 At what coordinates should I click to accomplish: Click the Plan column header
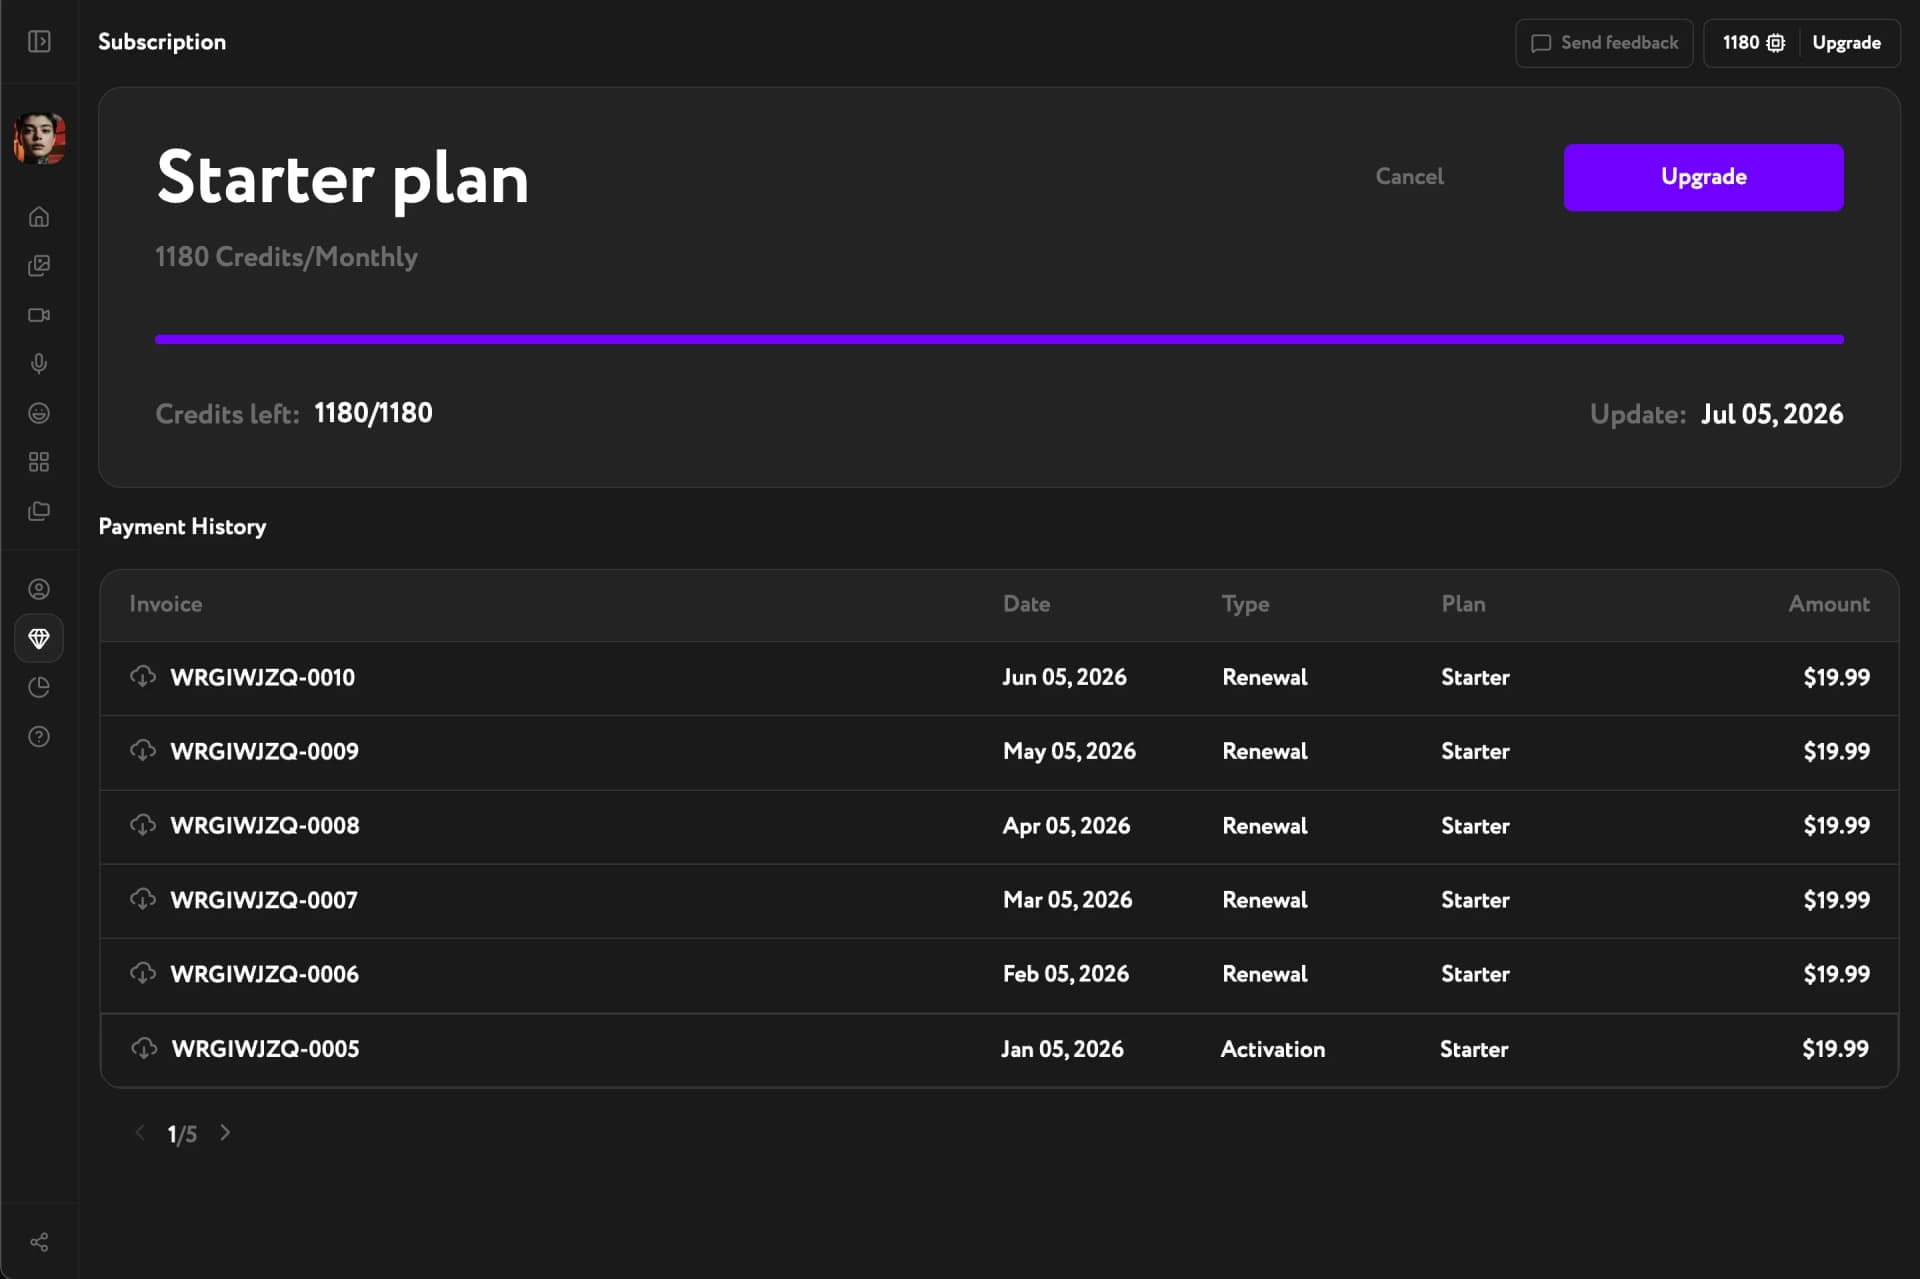1463,604
